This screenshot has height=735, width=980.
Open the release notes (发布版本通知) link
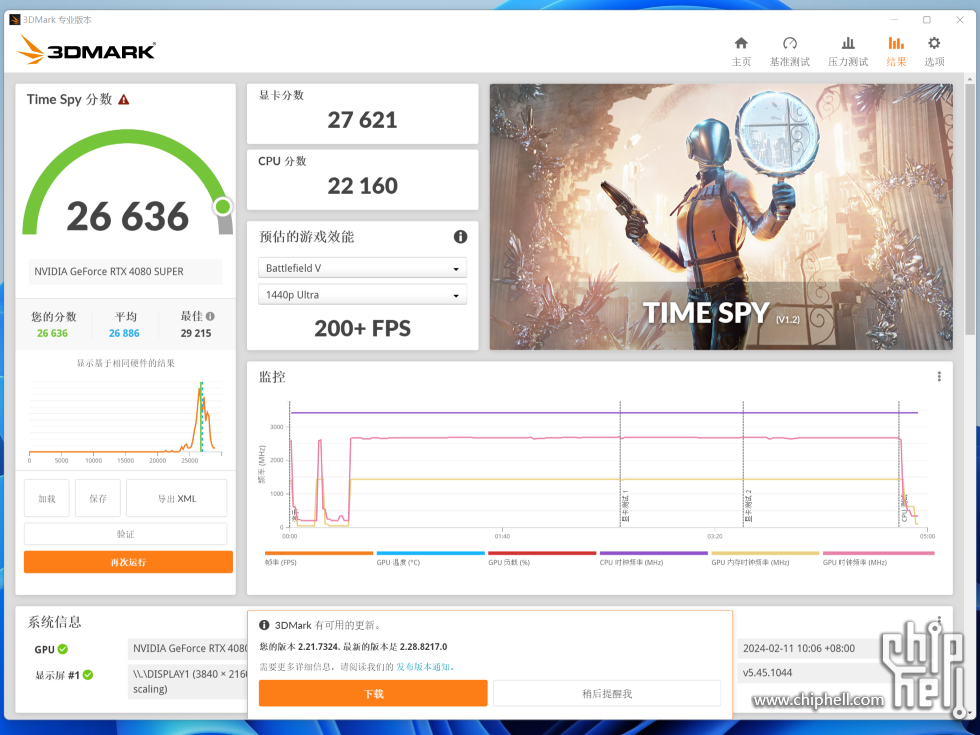tap(424, 667)
